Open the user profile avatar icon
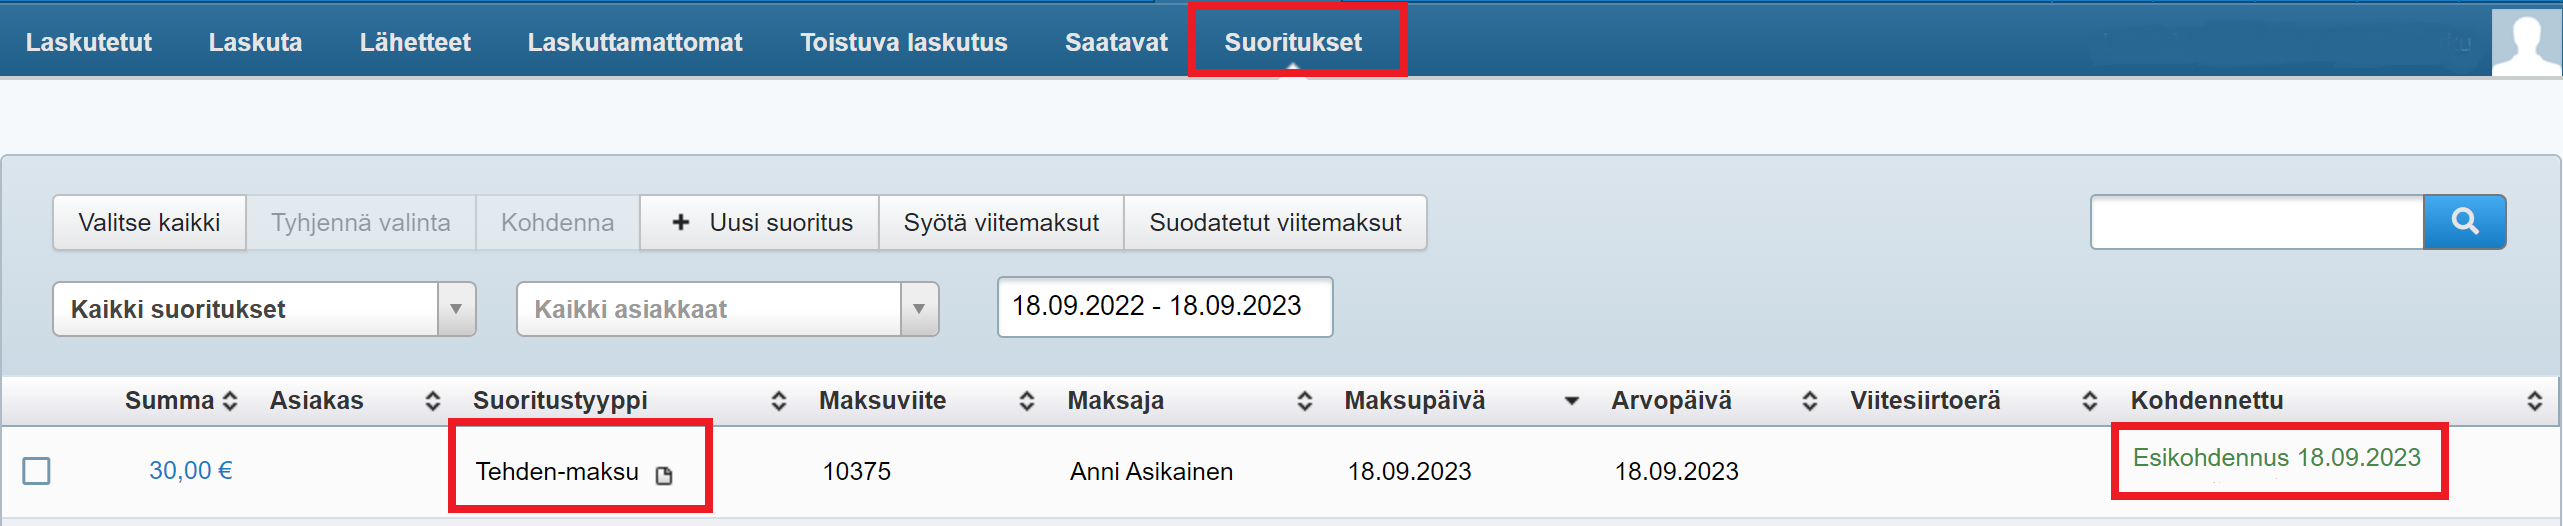This screenshot has width=2563, height=526. [x=2526, y=41]
